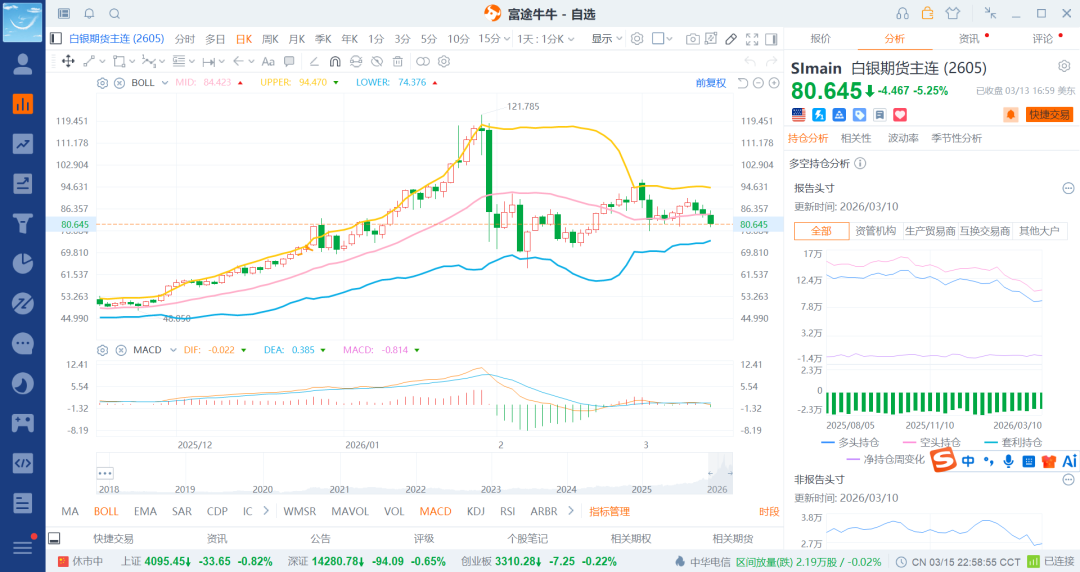This screenshot has width=1080, height=572.
Task: Enable the RSI indicator
Action: pyautogui.click(x=508, y=511)
